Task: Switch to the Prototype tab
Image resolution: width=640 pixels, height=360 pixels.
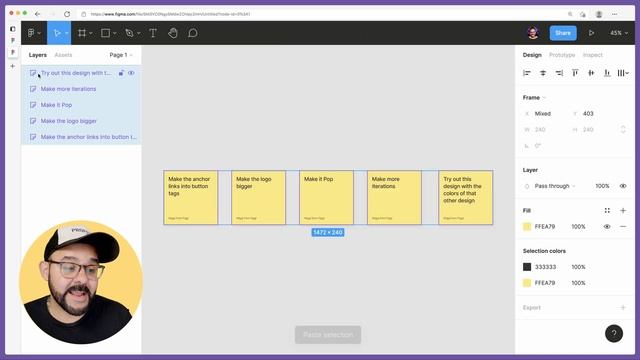Action: pyautogui.click(x=562, y=55)
